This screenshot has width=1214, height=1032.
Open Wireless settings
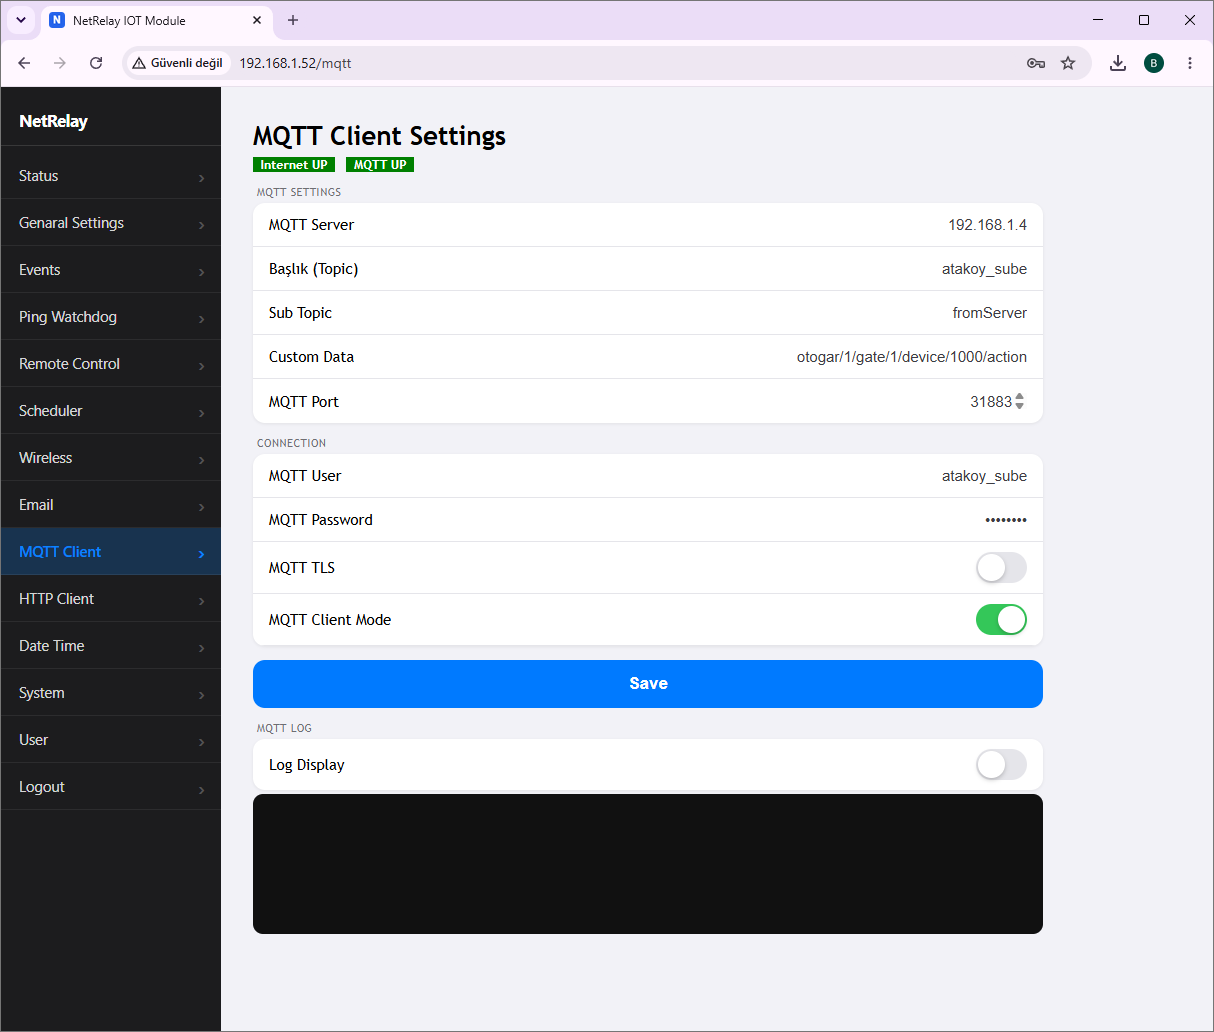tap(111, 458)
